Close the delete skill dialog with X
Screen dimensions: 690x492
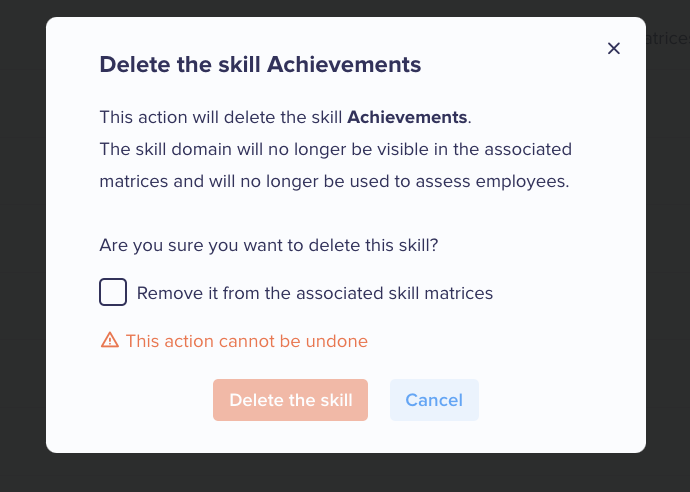tap(613, 48)
